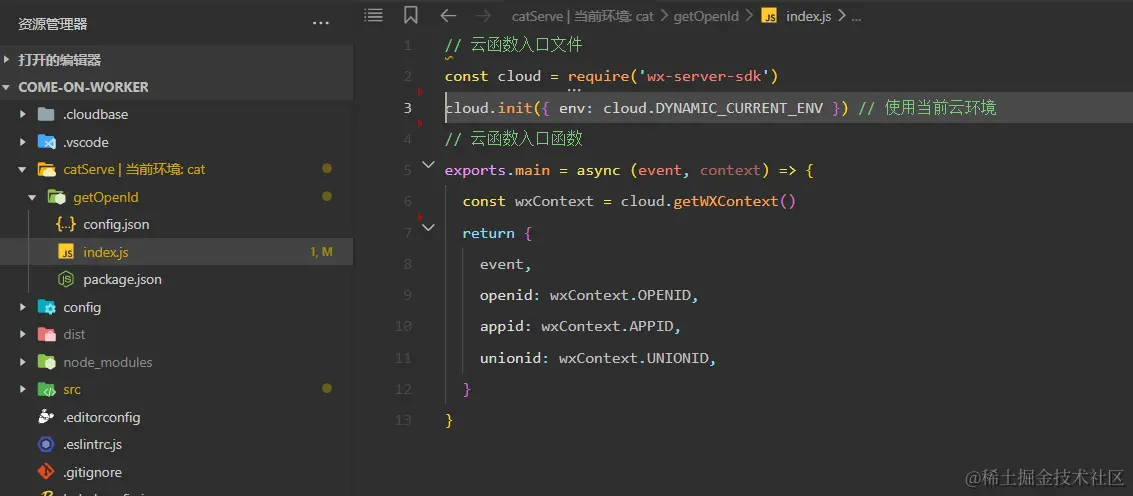
Task: Expand the node_modules folder chevron
Action: [x=23, y=362]
